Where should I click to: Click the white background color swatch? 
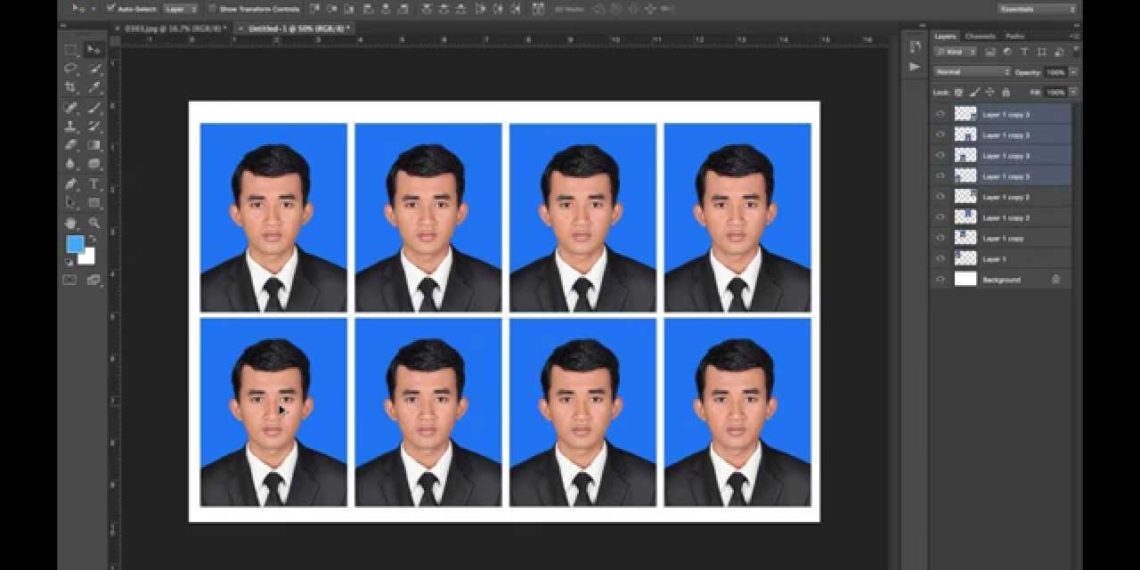pyautogui.click(x=89, y=258)
